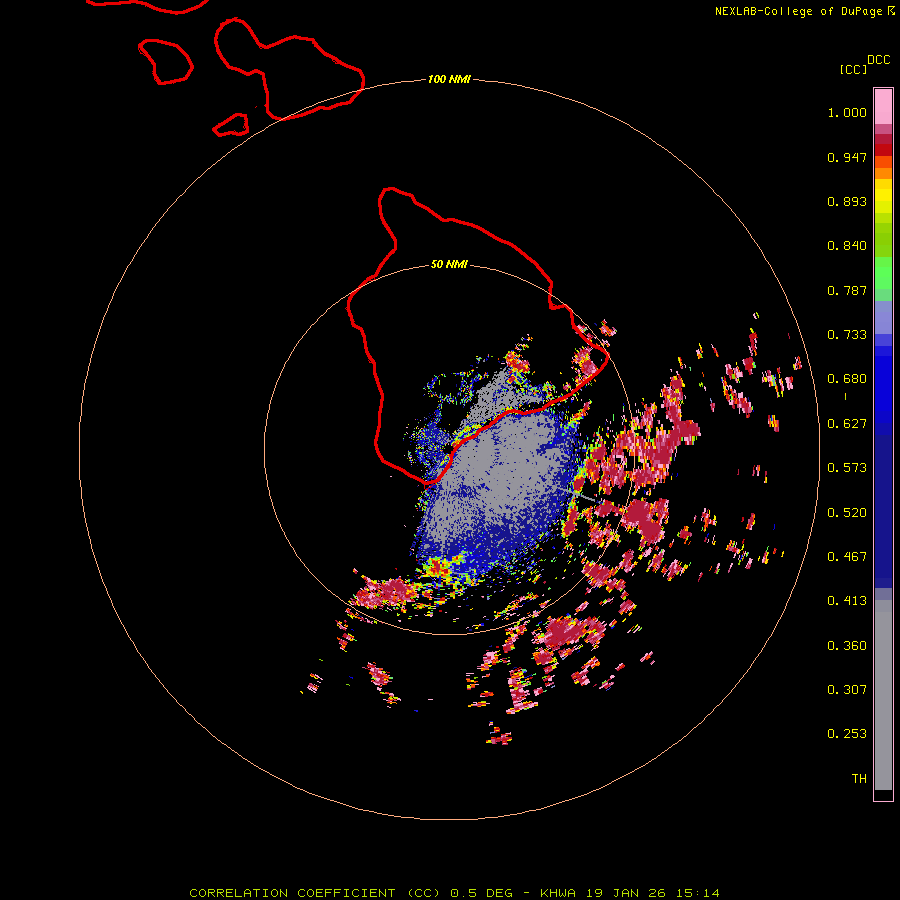Click the KHWA station identifier

558,893
